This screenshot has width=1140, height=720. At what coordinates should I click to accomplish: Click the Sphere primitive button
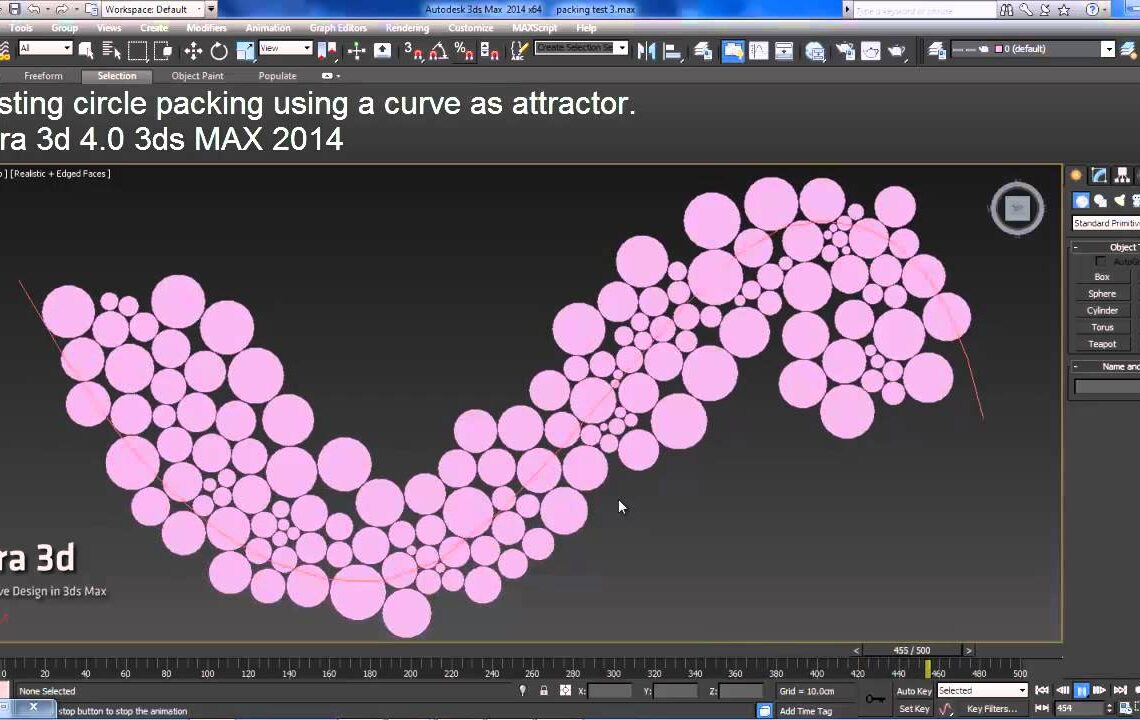pos(1102,294)
